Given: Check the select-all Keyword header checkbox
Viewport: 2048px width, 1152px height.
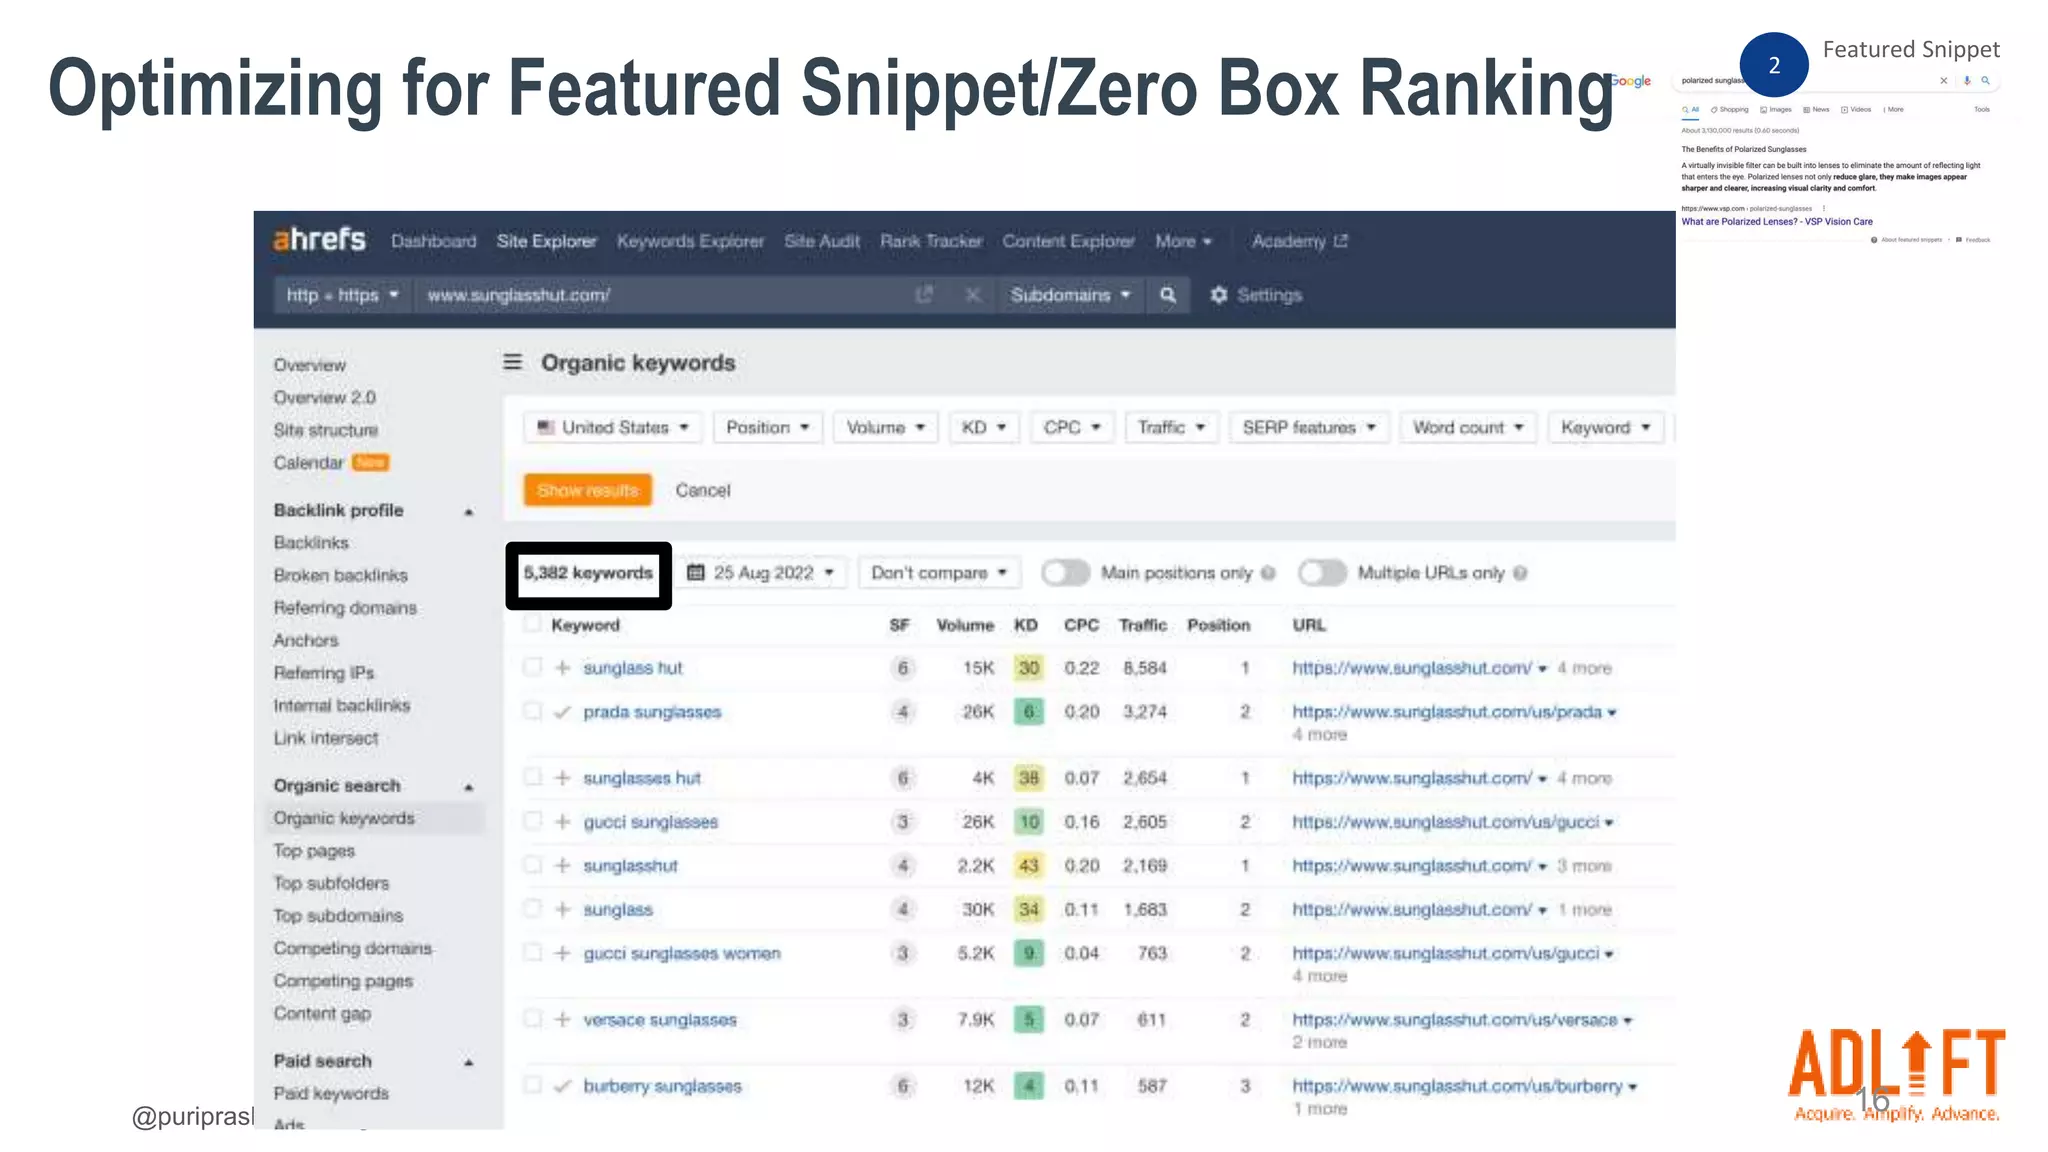Looking at the screenshot, I should pyautogui.click(x=532, y=624).
